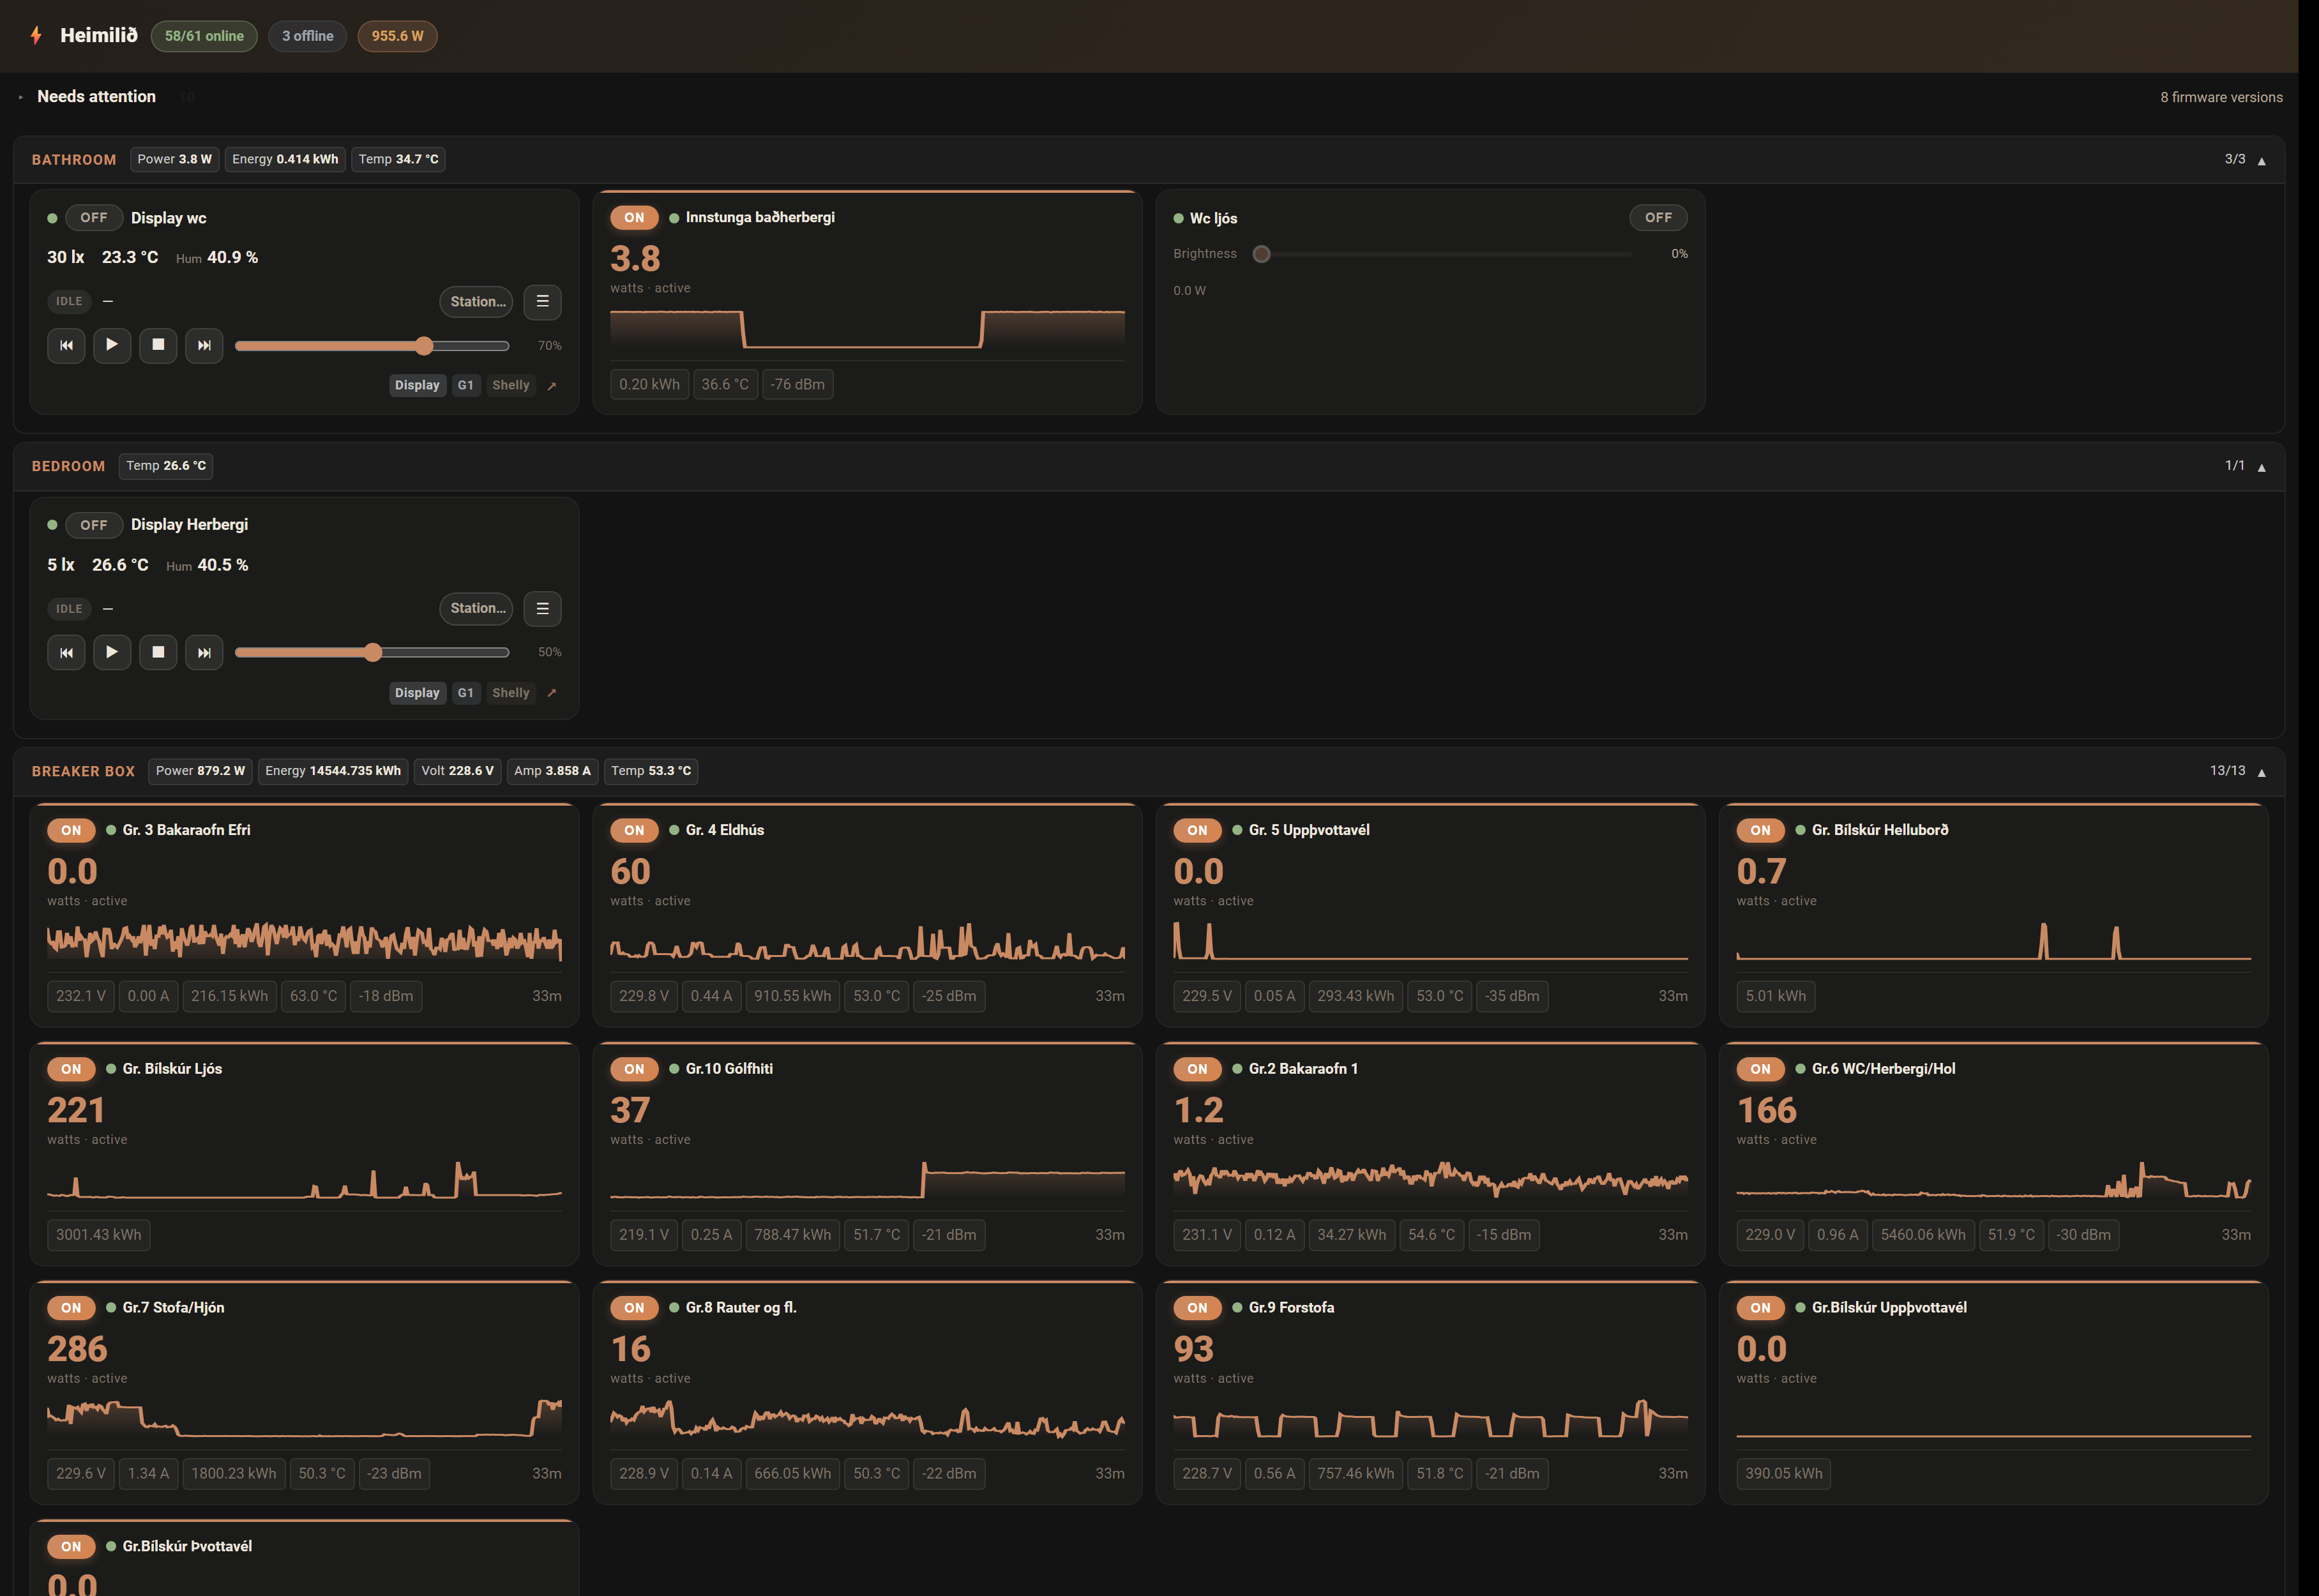This screenshot has width=2319, height=1596.
Task: Click the Gr.9 Forstofa power graph
Action: pos(1430,1418)
